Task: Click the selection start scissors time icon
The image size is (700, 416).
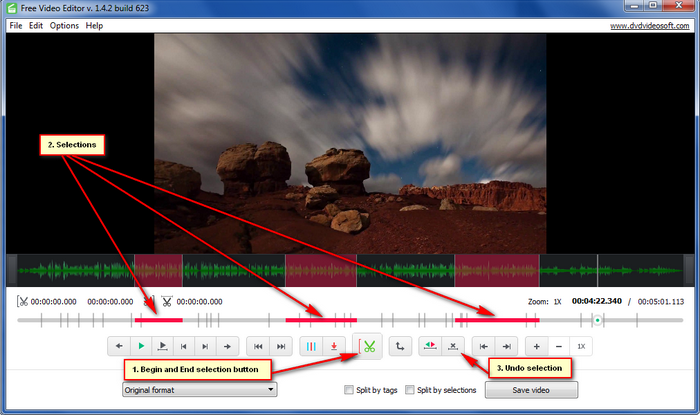Action: [x=22, y=302]
